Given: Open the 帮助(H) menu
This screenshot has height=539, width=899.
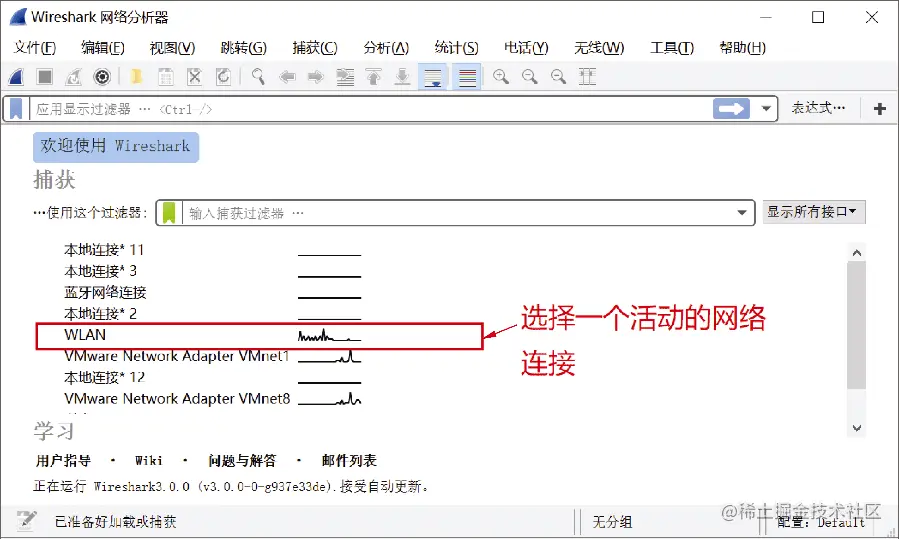Looking at the screenshot, I should 742,48.
